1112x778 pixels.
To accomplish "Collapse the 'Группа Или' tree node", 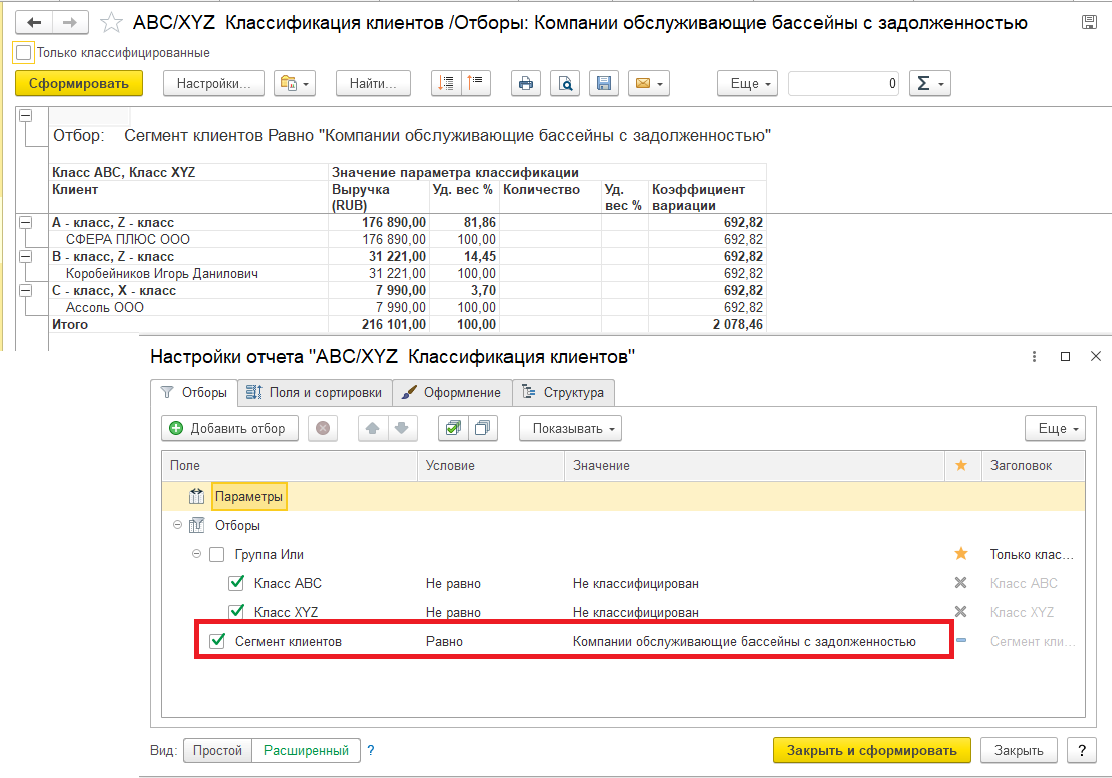I will pyautogui.click(x=197, y=554).
